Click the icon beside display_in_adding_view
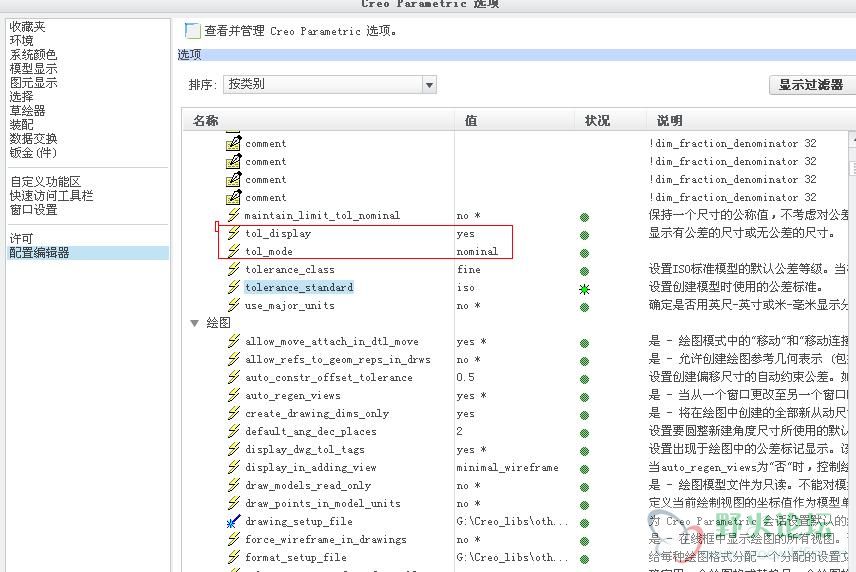 pos(234,467)
